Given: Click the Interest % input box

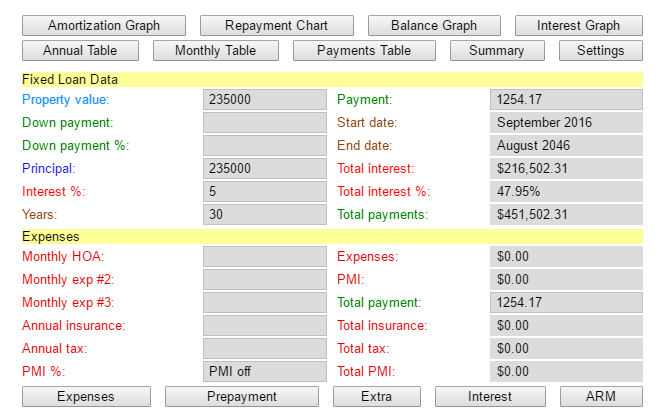Looking at the screenshot, I should click(x=264, y=191).
